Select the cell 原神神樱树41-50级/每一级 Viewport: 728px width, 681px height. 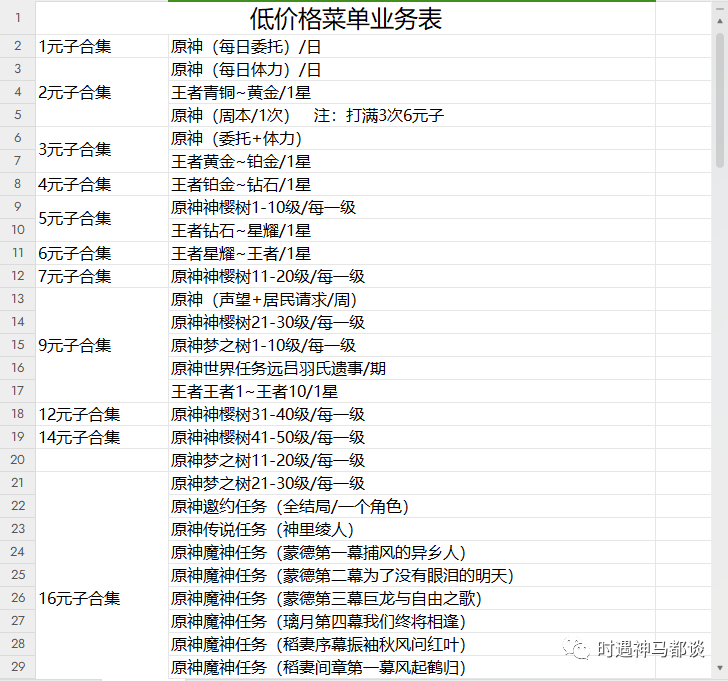coord(411,437)
